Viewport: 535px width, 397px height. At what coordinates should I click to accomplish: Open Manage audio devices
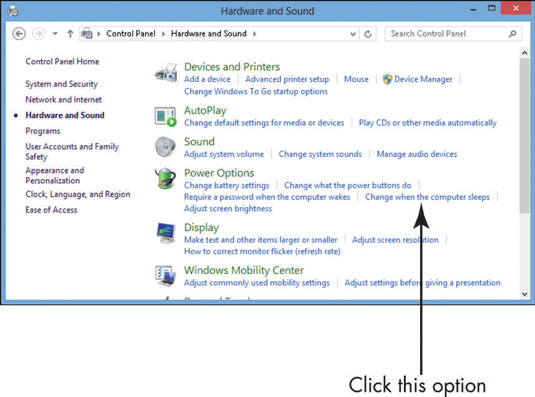click(417, 154)
